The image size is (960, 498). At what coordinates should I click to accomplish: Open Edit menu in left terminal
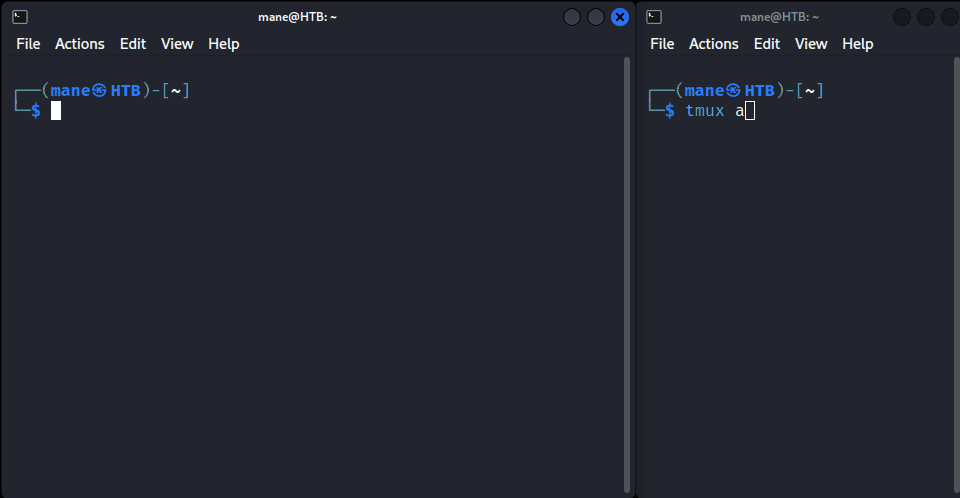[x=133, y=44]
